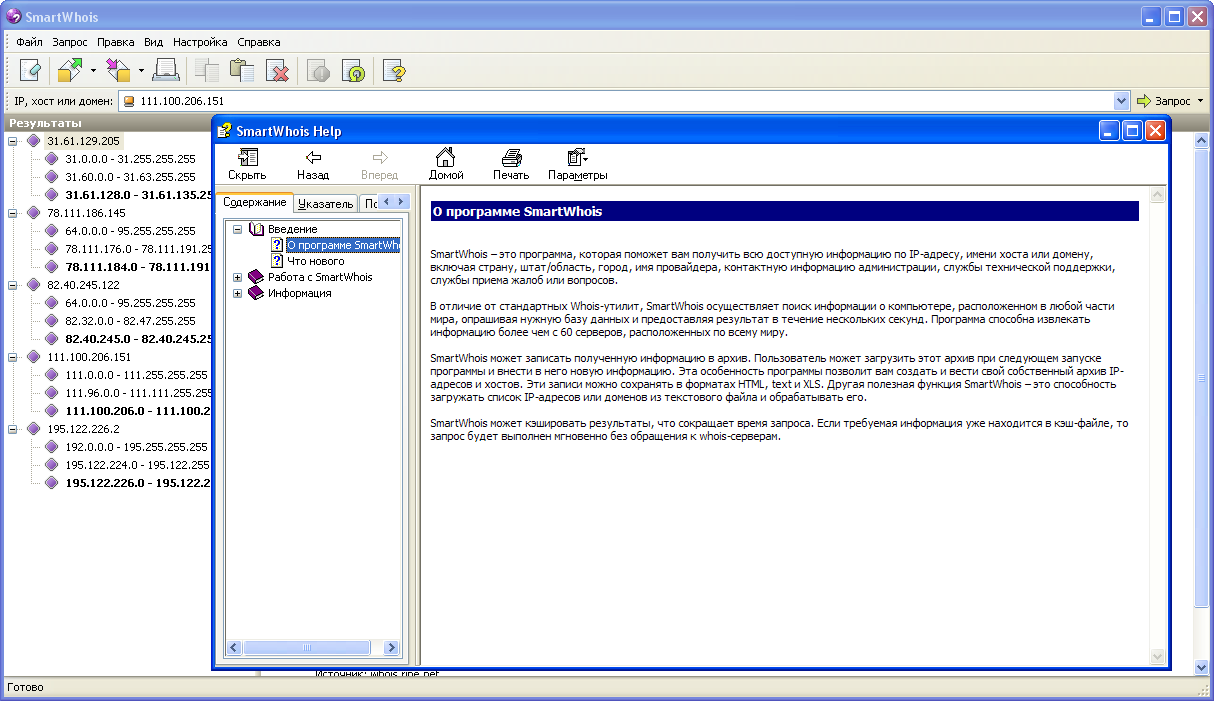Expand the Информация help topic
This screenshot has height=701, width=1214.
238,293
